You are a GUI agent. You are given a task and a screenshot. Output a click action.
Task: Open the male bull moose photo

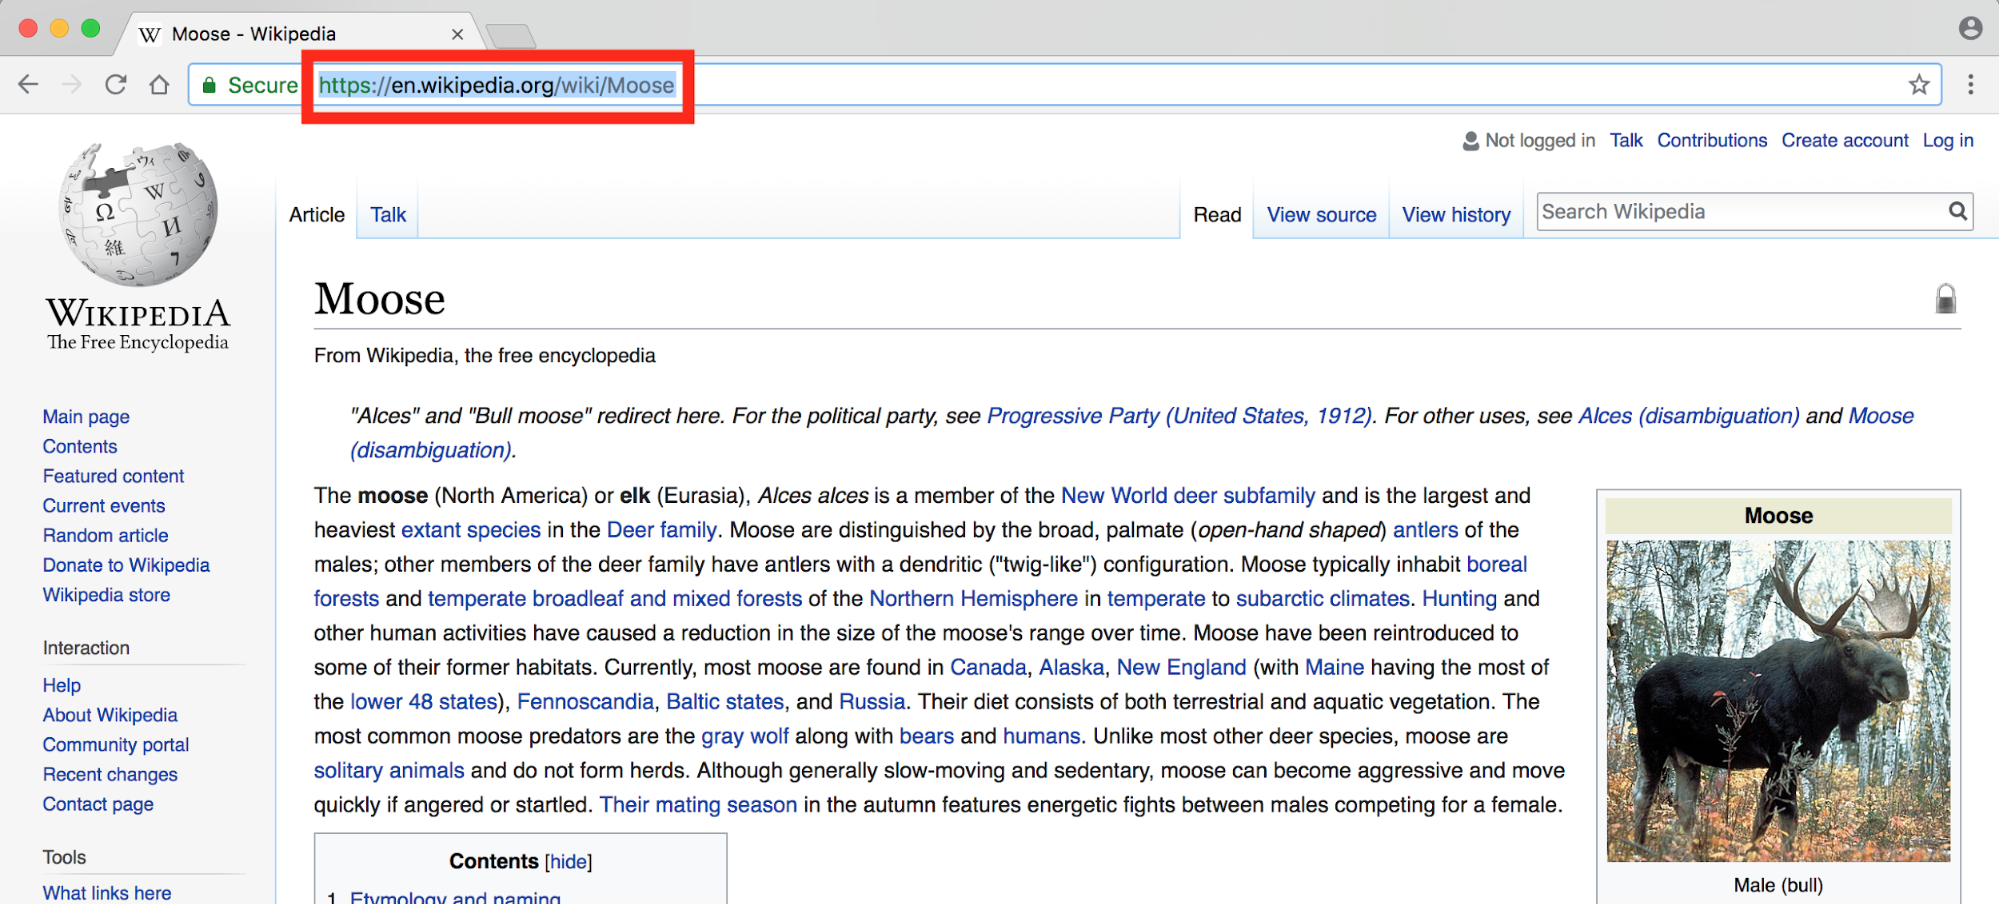(1777, 700)
